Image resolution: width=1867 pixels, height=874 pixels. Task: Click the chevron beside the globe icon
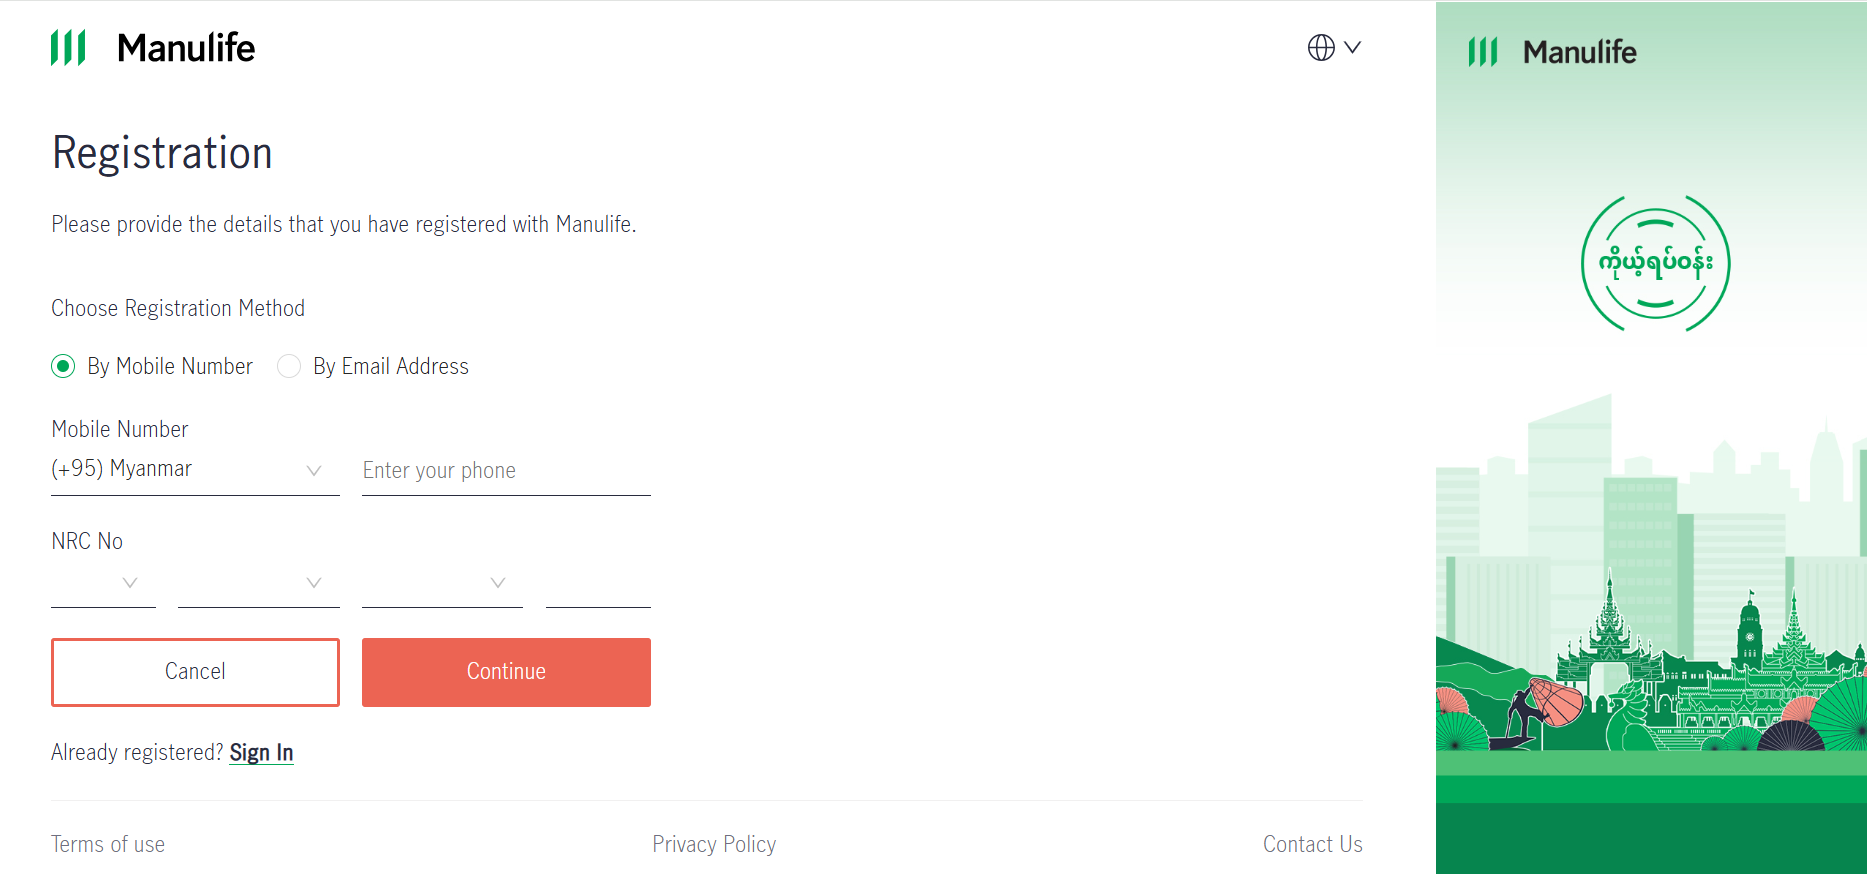(1352, 47)
